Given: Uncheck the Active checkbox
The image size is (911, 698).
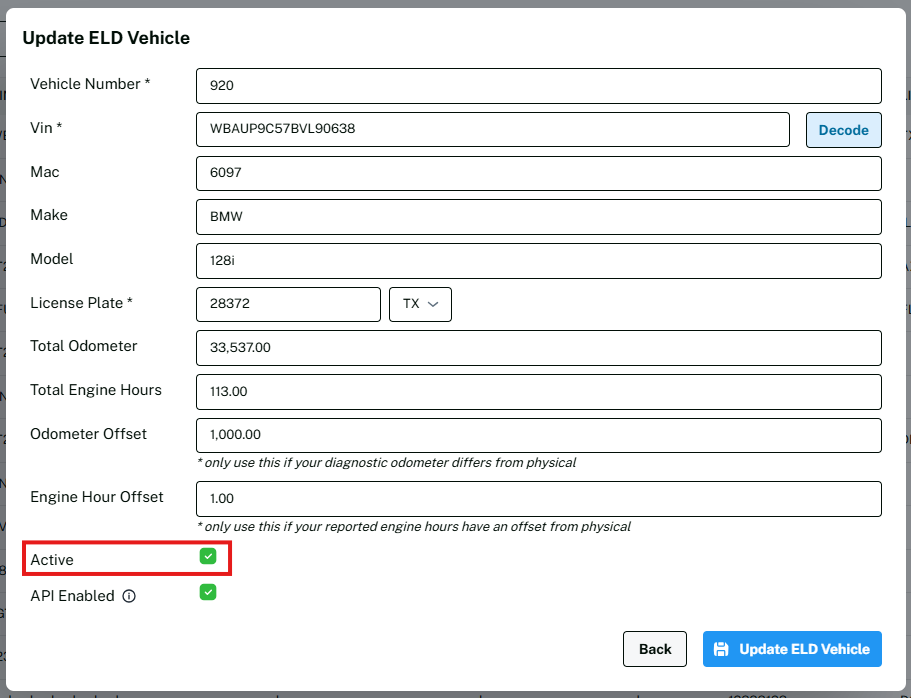Looking at the screenshot, I should pos(208,556).
